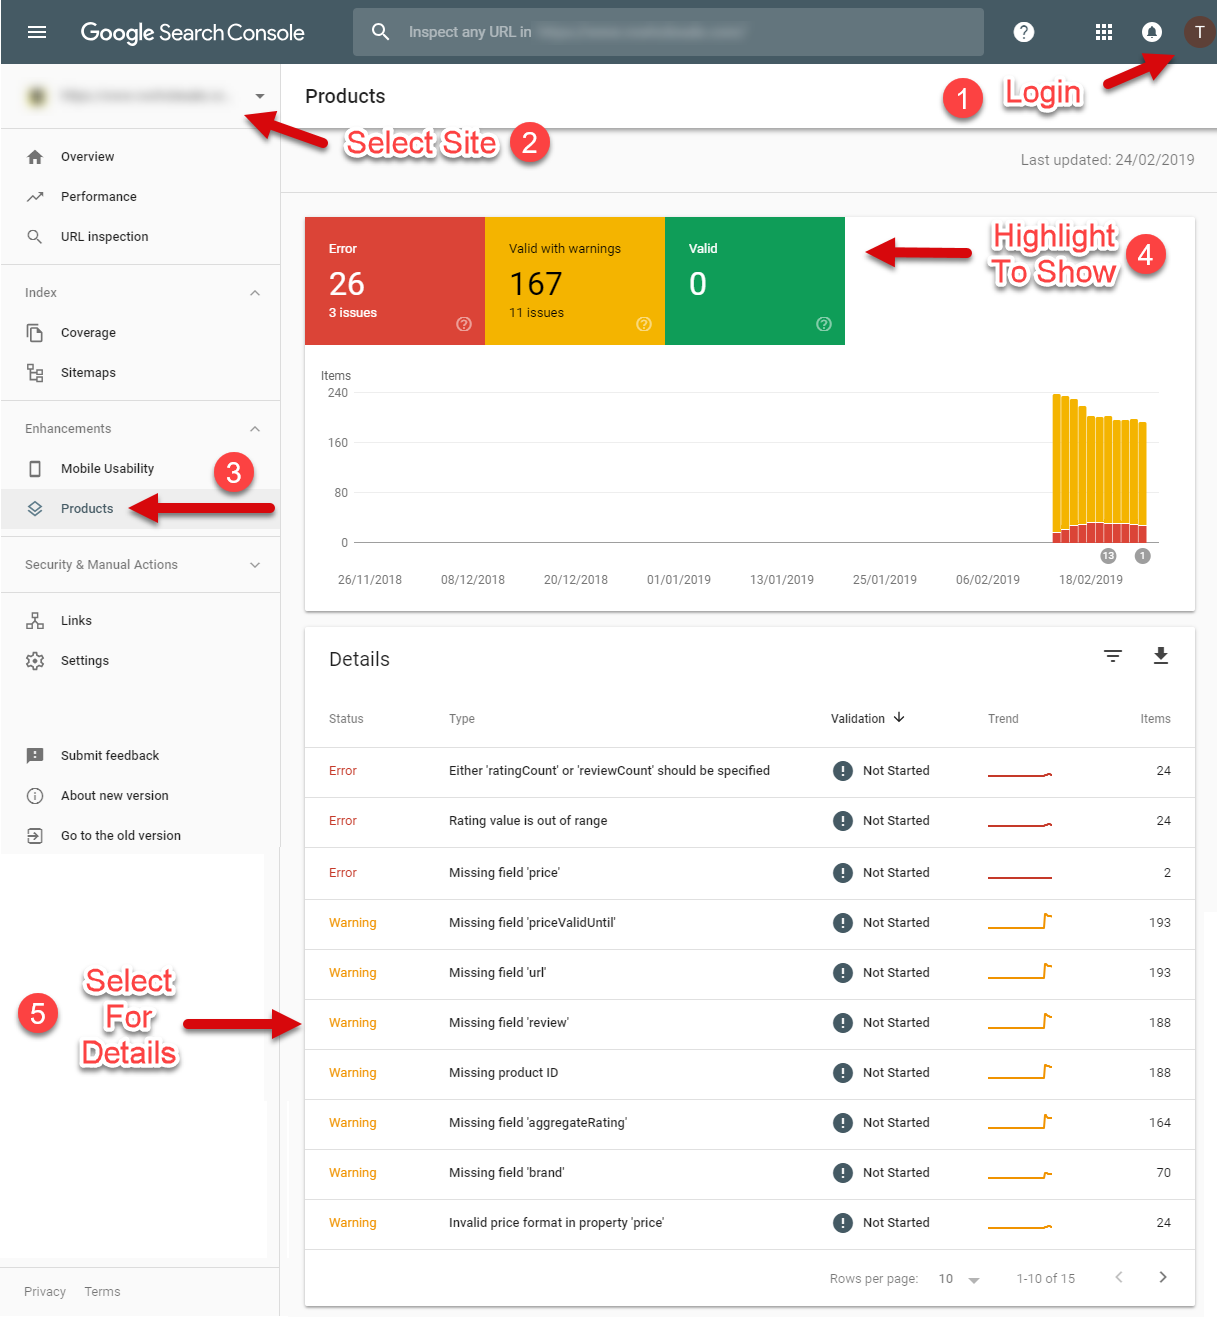The image size is (1217, 1317).
Task: Open the hamburger navigation menu
Action: (x=37, y=32)
